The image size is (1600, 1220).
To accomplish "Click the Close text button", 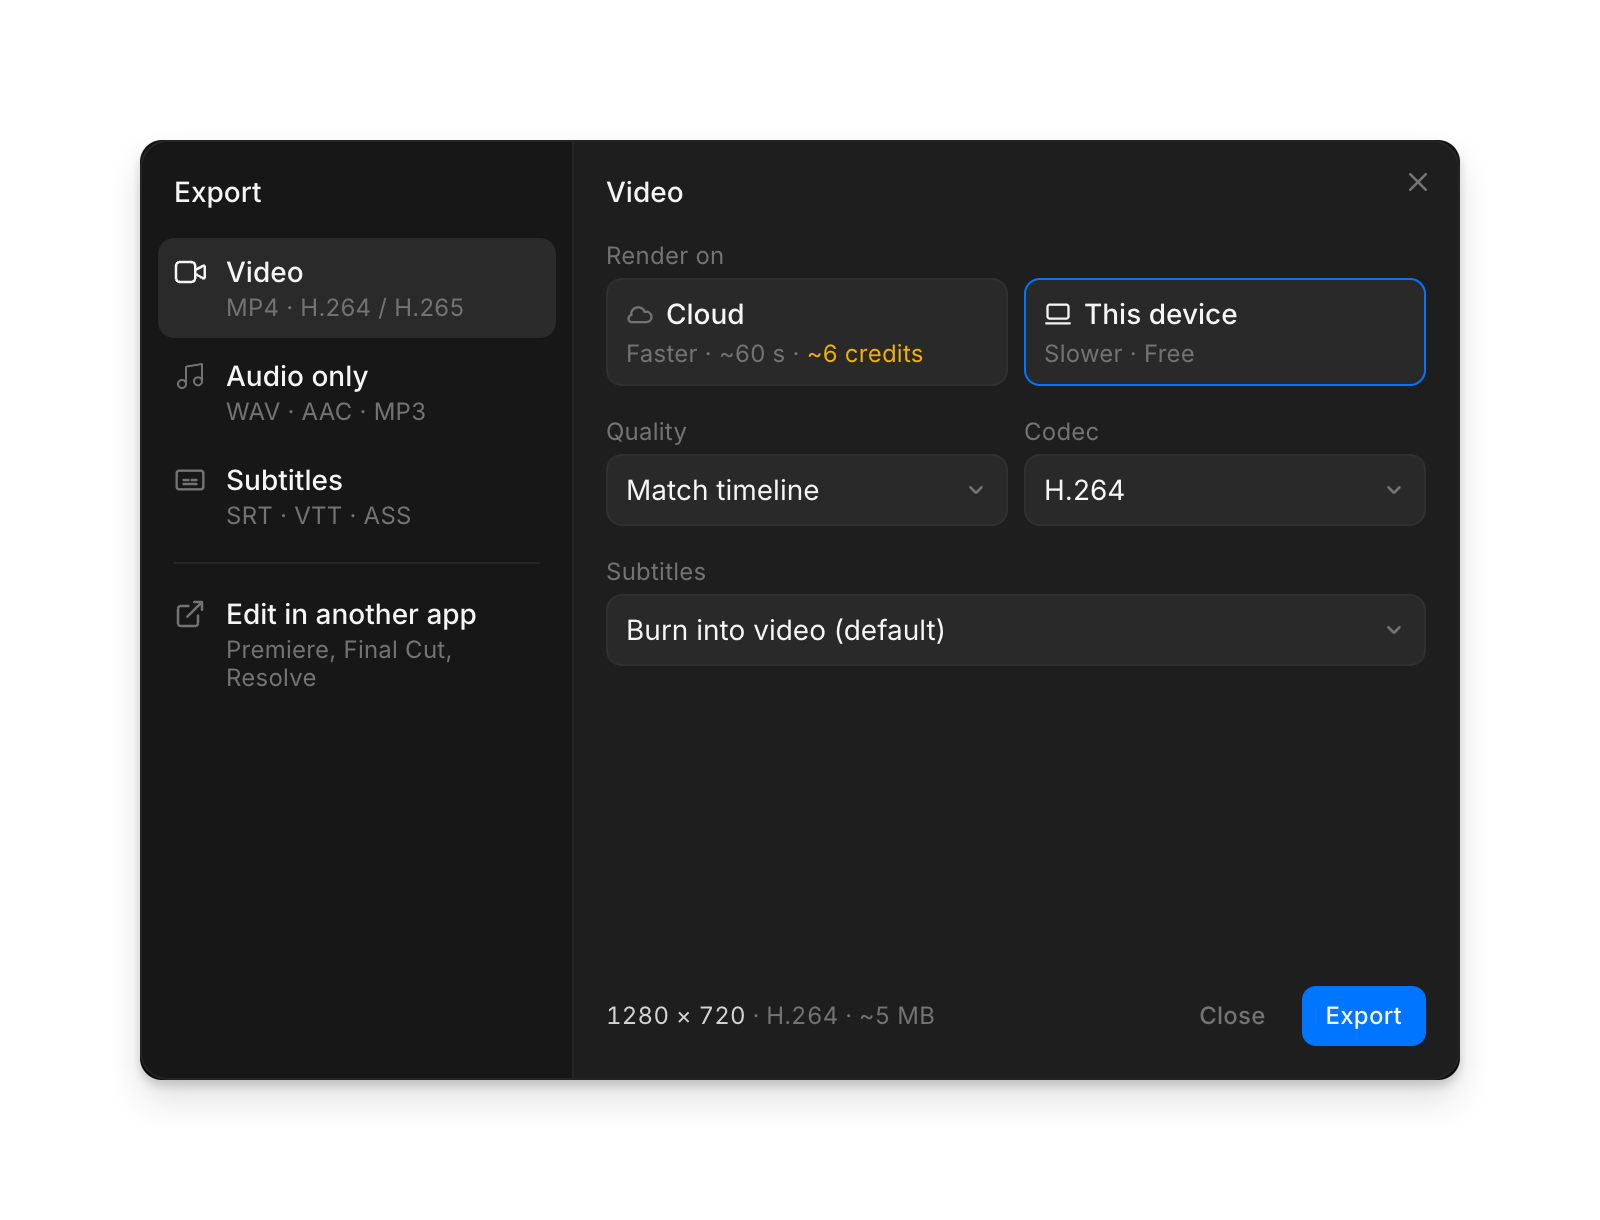I will click(1232, 1016).
